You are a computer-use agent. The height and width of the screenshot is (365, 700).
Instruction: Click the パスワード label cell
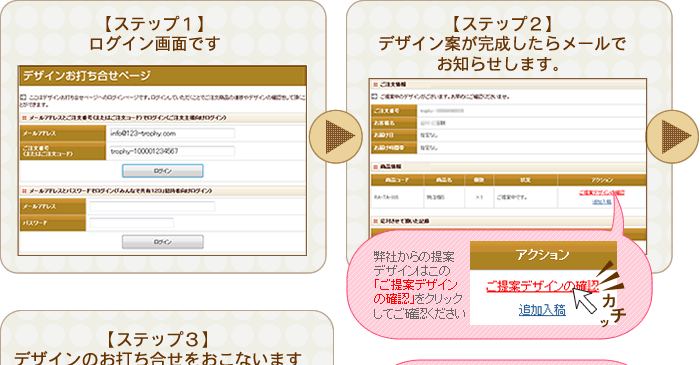(53, 223)
